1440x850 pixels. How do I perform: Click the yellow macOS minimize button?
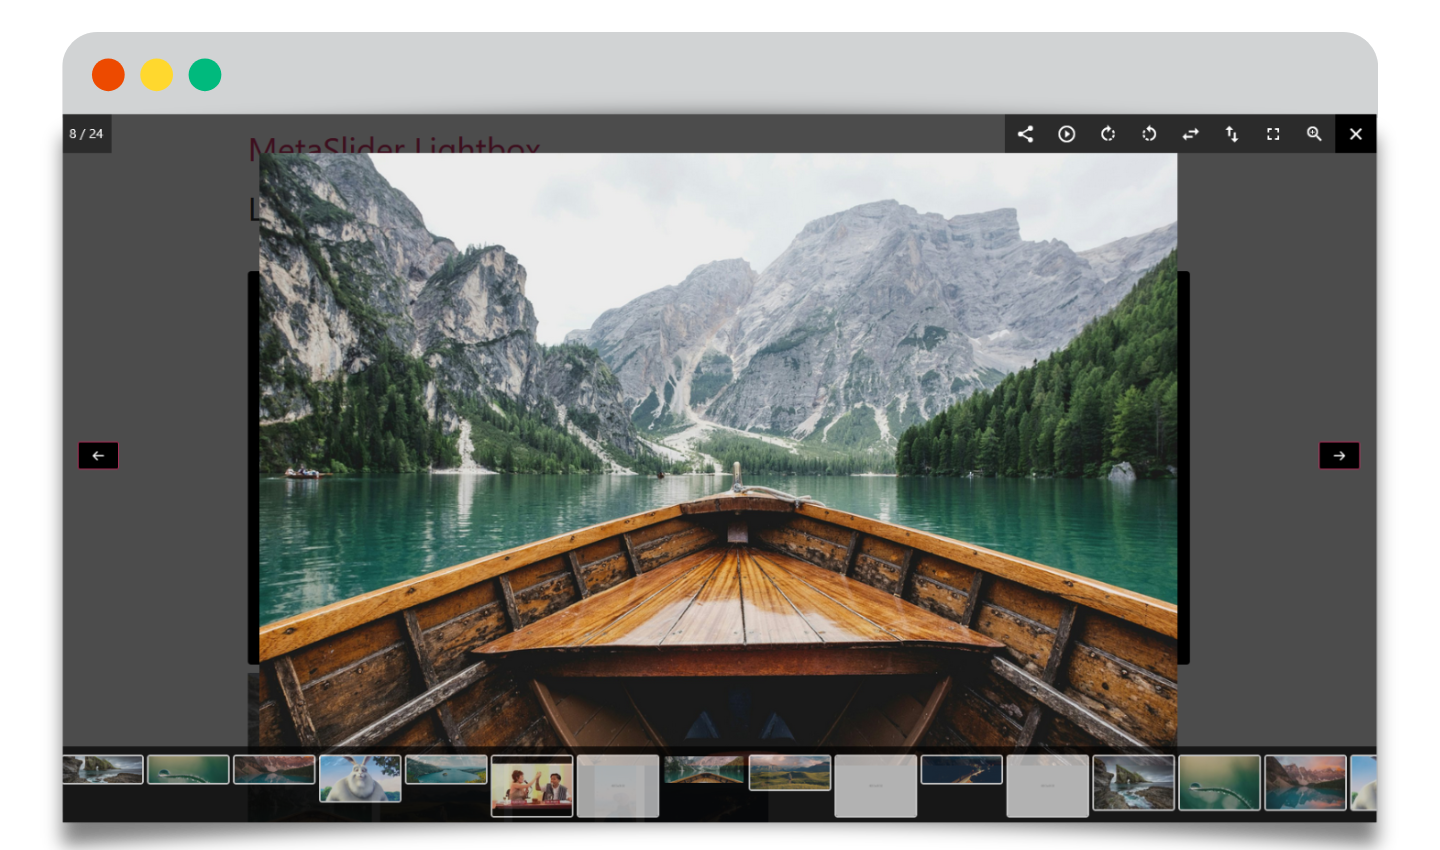tap(156, 75)
